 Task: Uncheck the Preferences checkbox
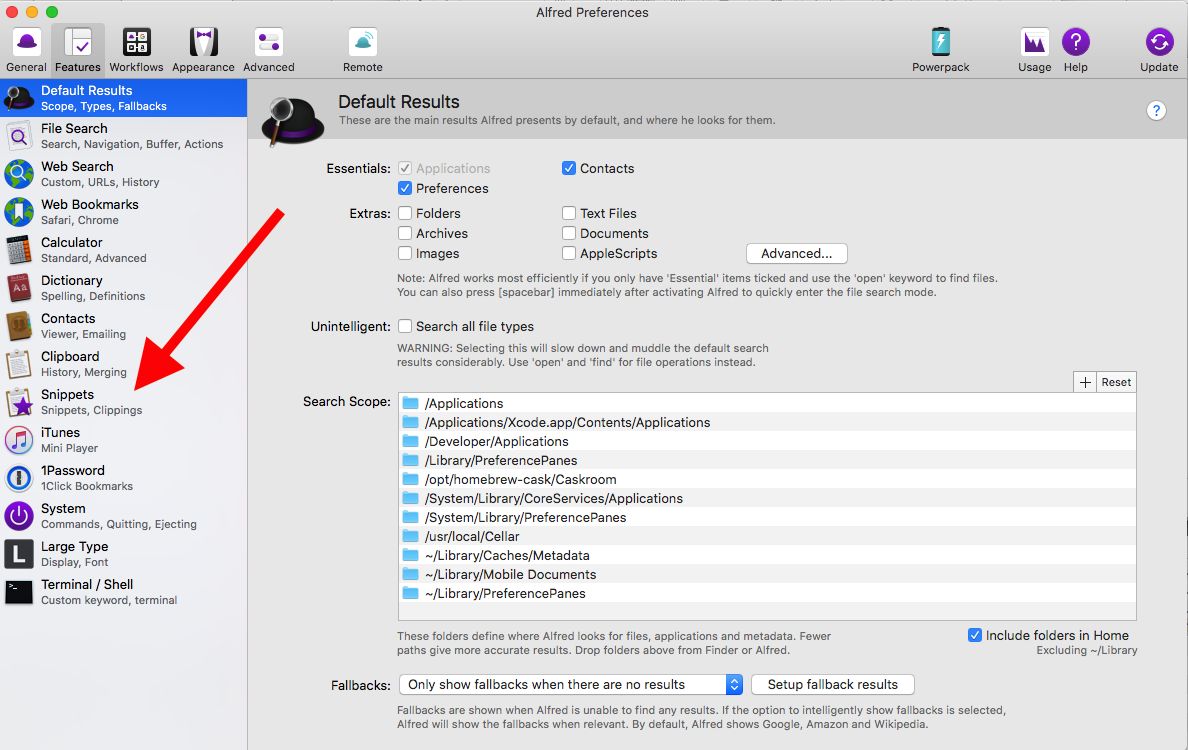pos(405,188)
